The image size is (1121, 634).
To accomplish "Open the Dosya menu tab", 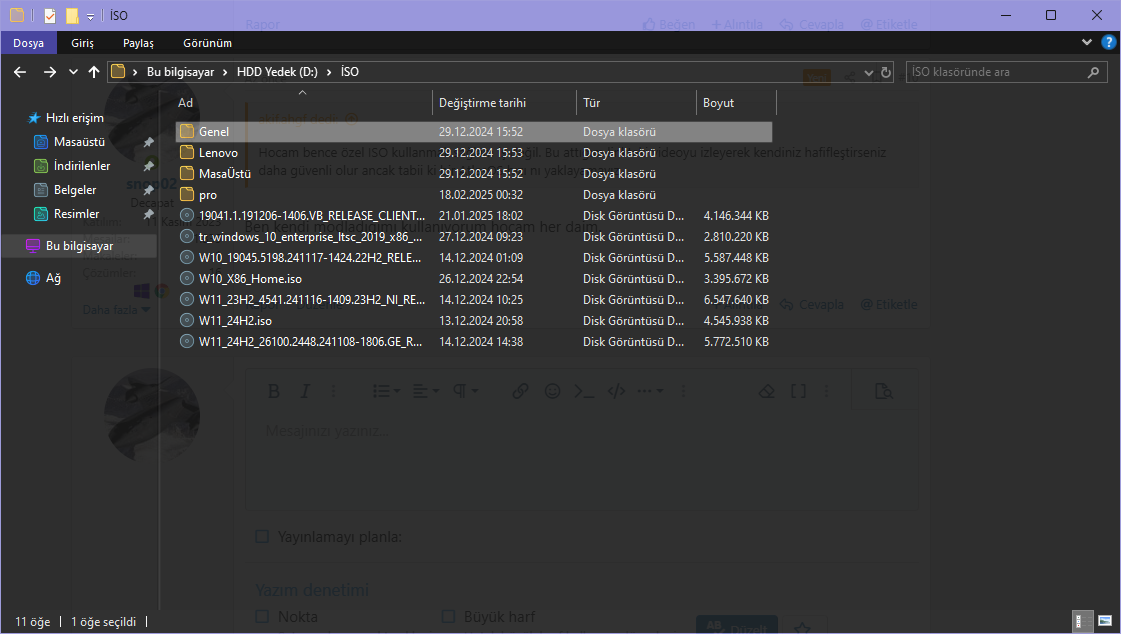I will point(29,43).
